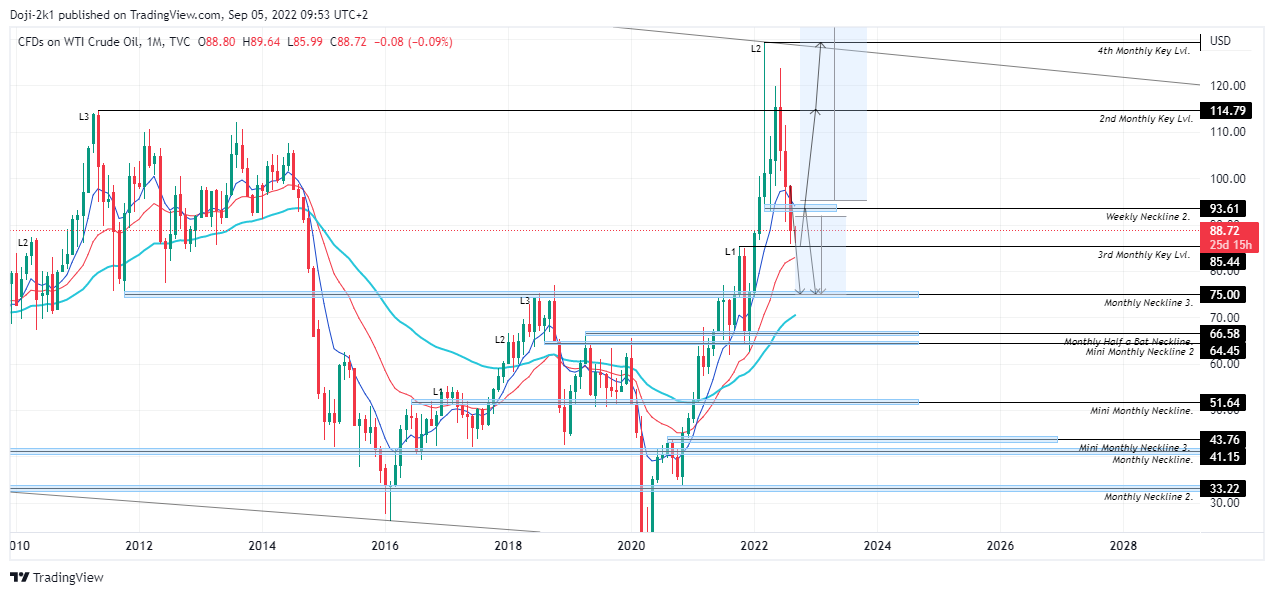Click the 2014 label on time axis
The height and width of the screenshot is (595, 1274).
tap(262, 546)
